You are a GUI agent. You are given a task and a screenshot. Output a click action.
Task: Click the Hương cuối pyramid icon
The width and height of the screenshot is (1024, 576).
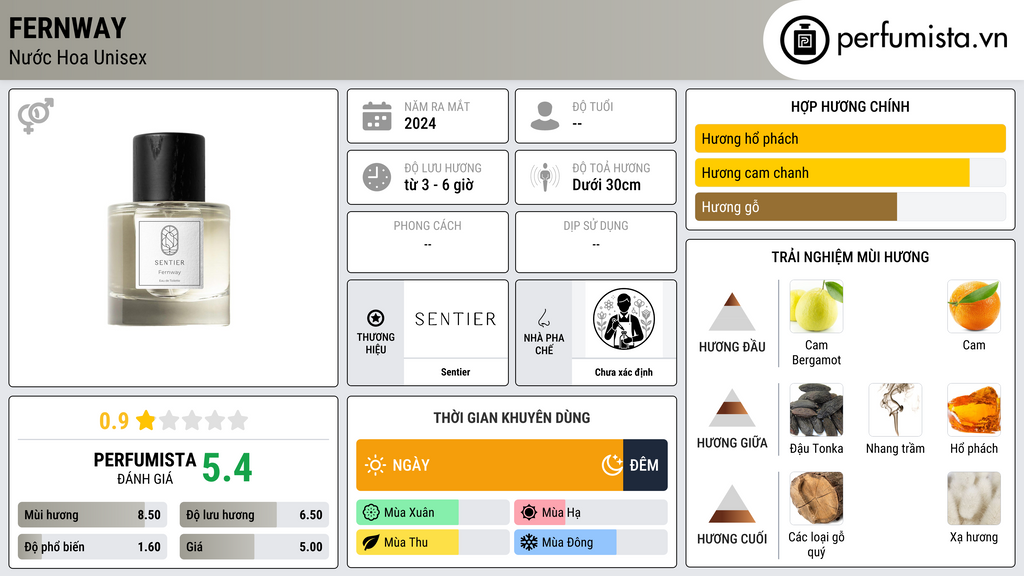[x=732, y=504]
